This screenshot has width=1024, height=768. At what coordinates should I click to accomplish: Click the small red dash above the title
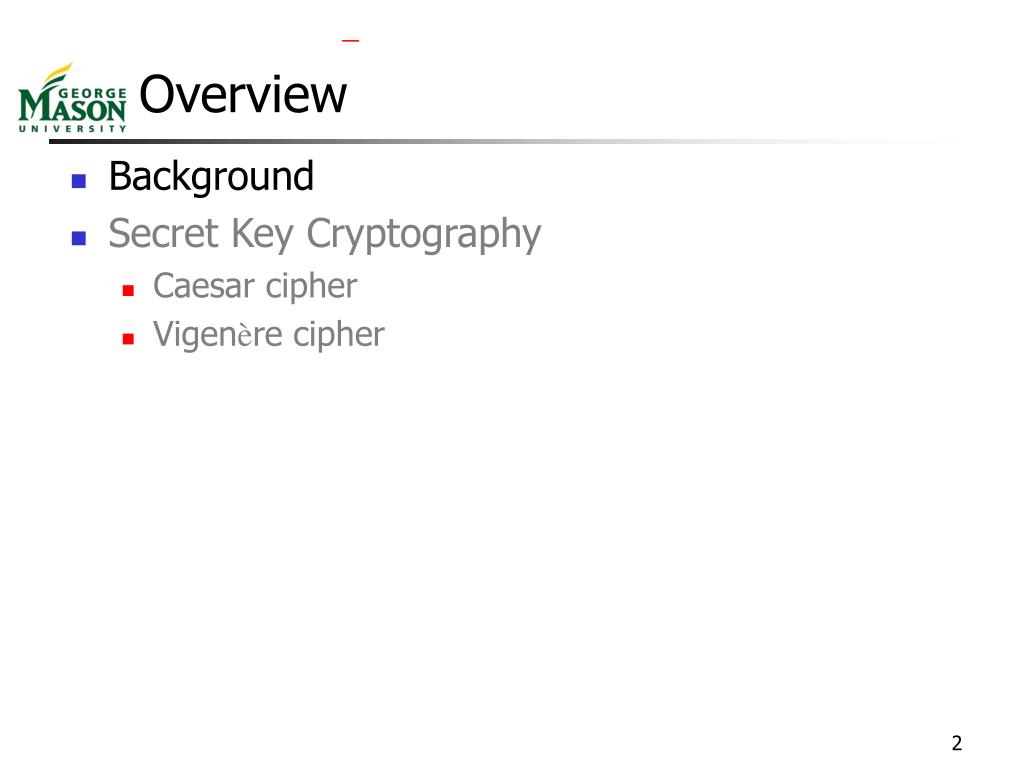click(x=350, y=40)
